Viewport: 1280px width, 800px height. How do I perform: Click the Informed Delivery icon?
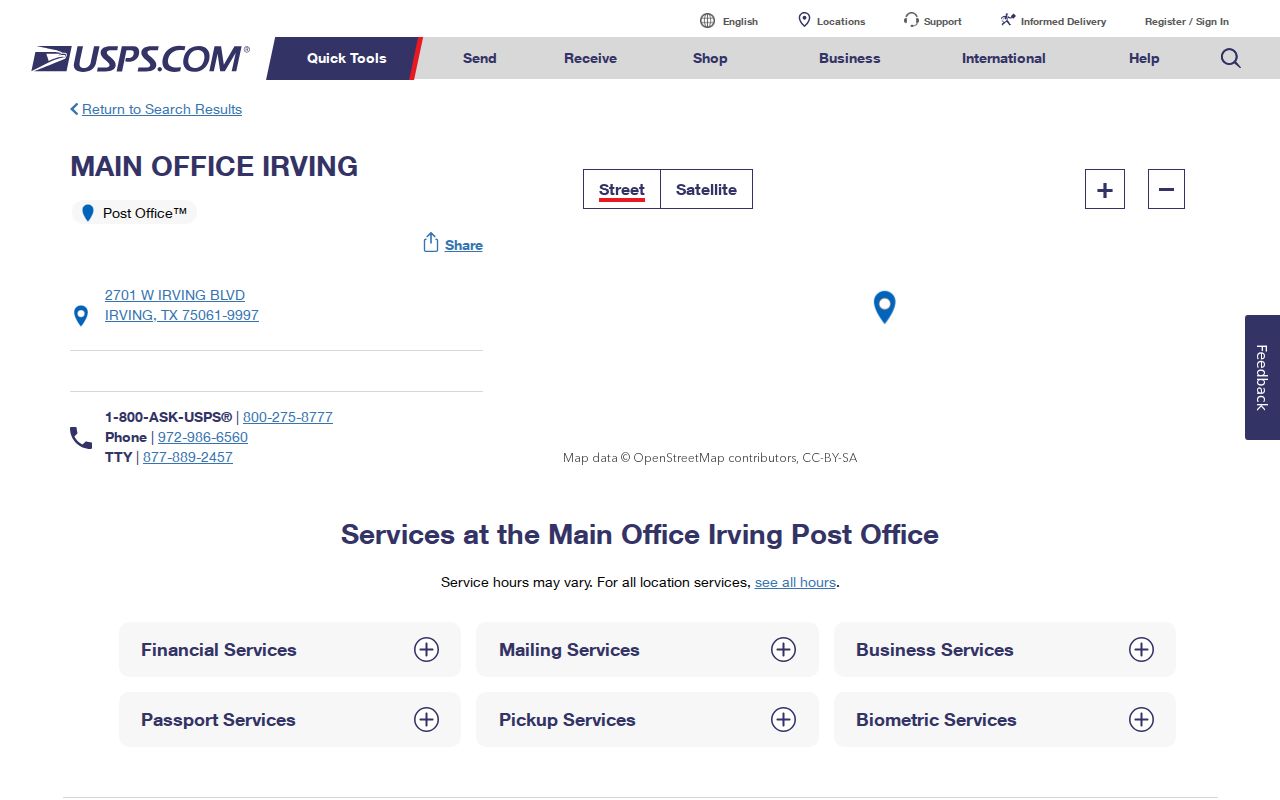click(x=1008, y=20)
